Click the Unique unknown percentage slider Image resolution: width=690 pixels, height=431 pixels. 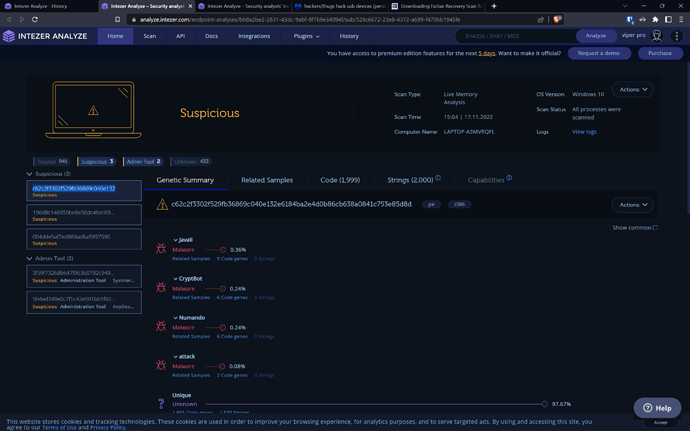click(x=544, y=404)
